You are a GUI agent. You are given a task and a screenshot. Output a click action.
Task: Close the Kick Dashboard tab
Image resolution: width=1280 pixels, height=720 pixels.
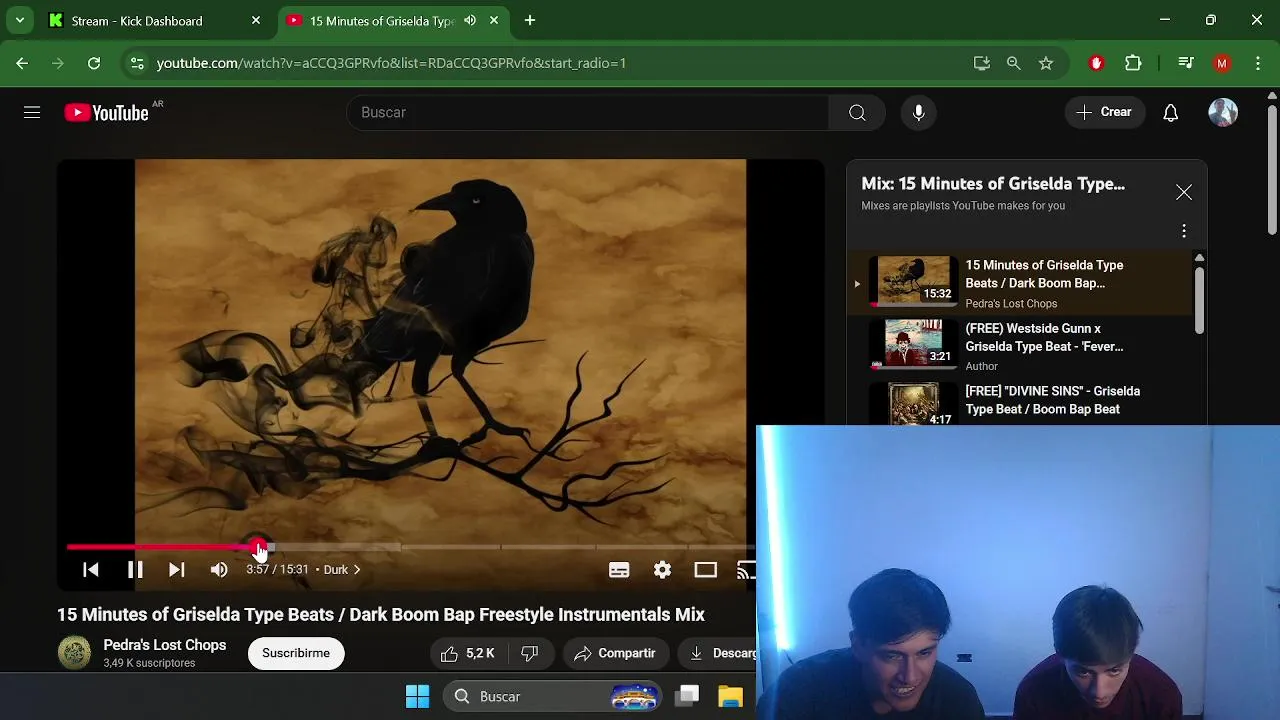(x=256, y=20)
